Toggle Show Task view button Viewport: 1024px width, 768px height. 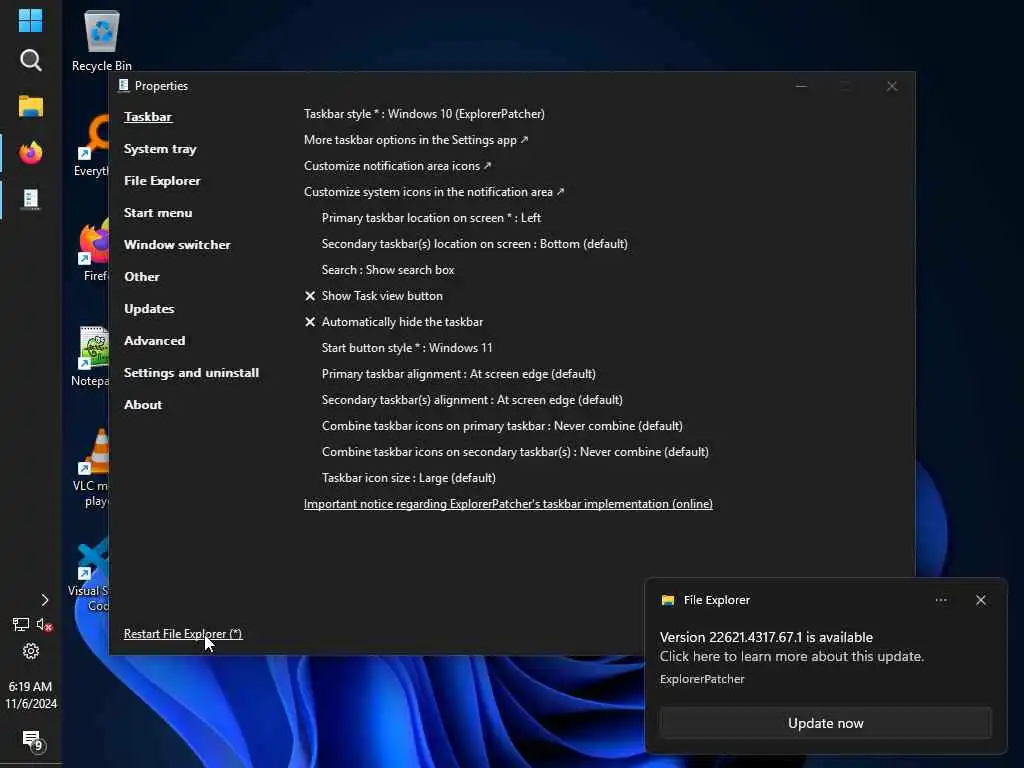pyautogui.click(x=374, y=296)
